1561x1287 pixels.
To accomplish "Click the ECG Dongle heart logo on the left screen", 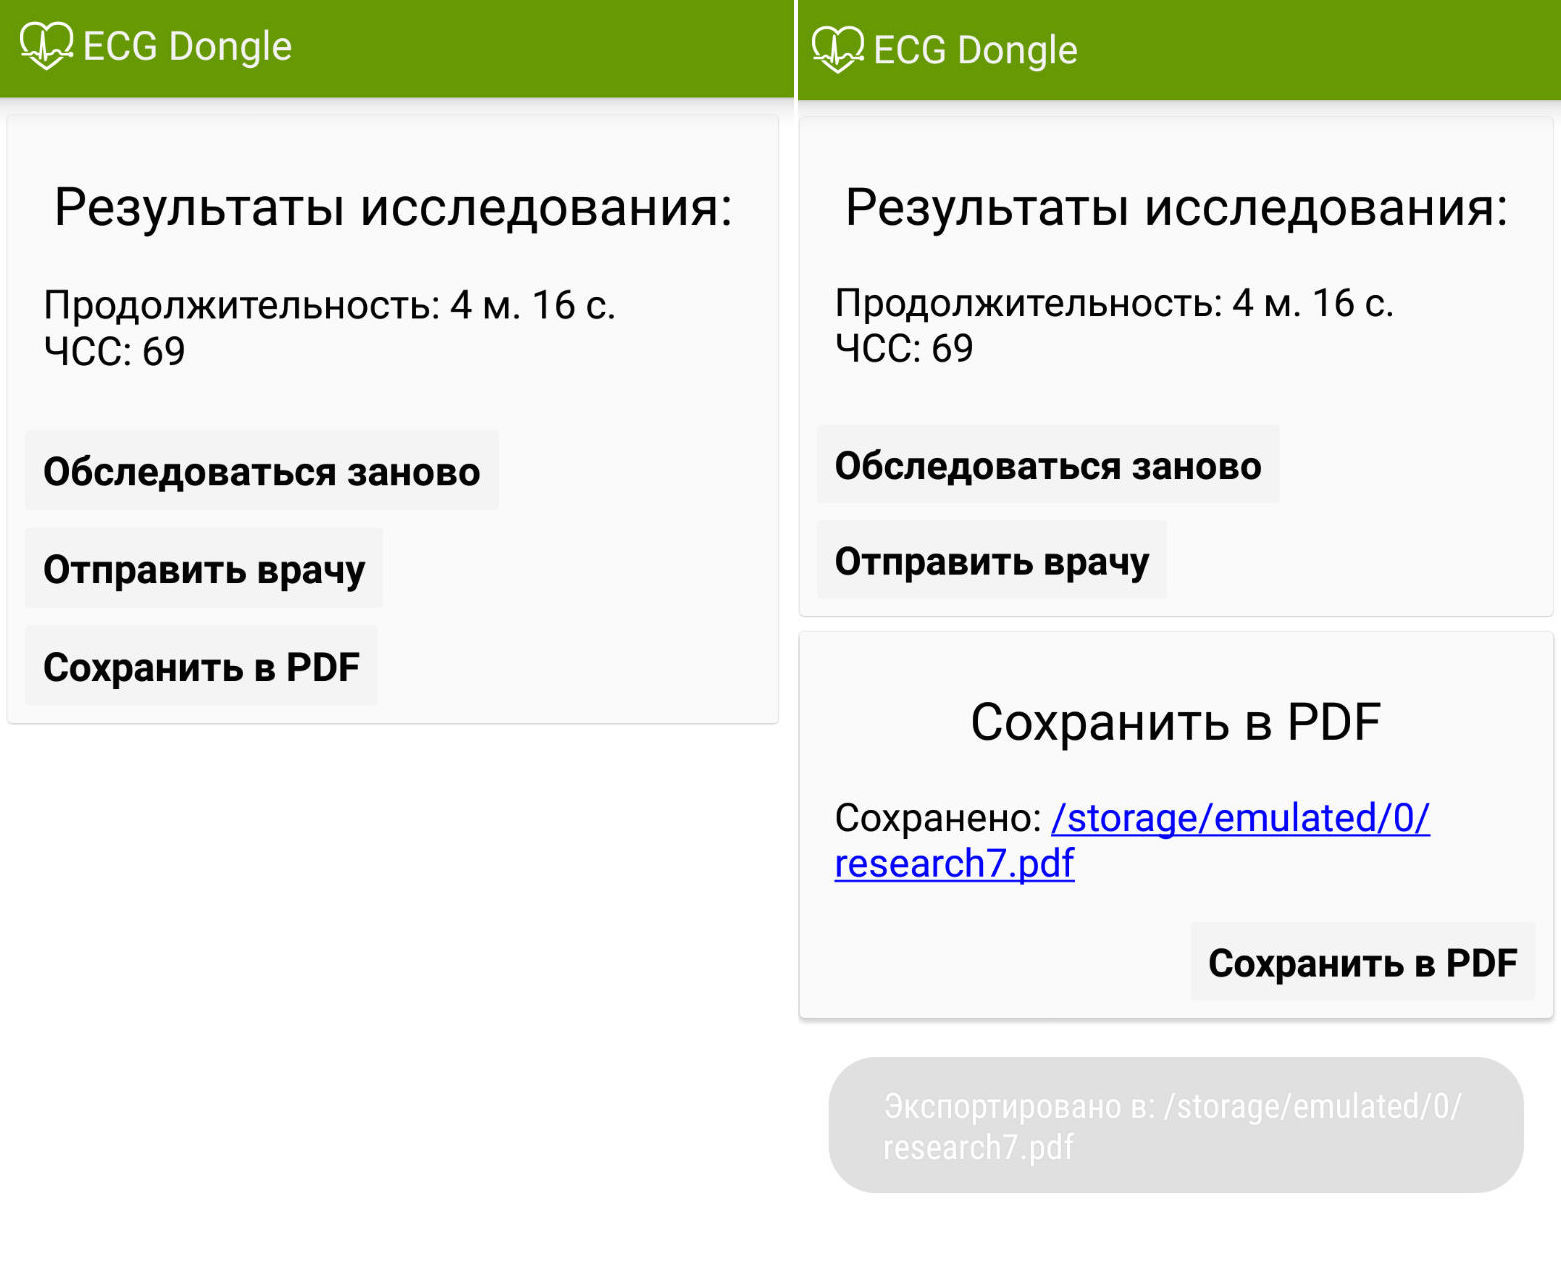I will click(x=47, y=45).
